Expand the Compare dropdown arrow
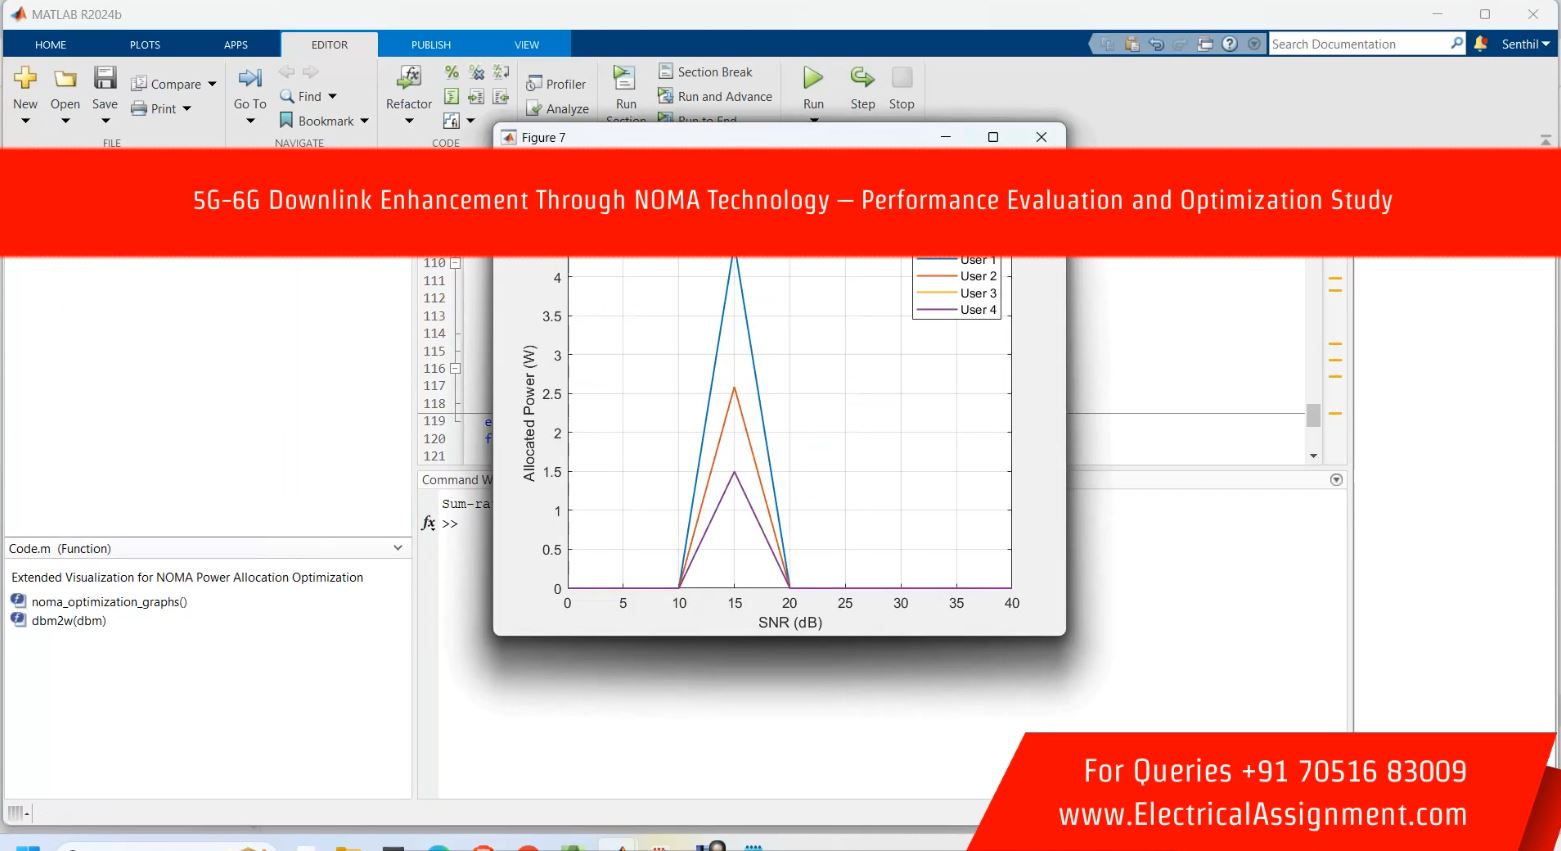Screen dimensions: 1561x851 [212, 84]
